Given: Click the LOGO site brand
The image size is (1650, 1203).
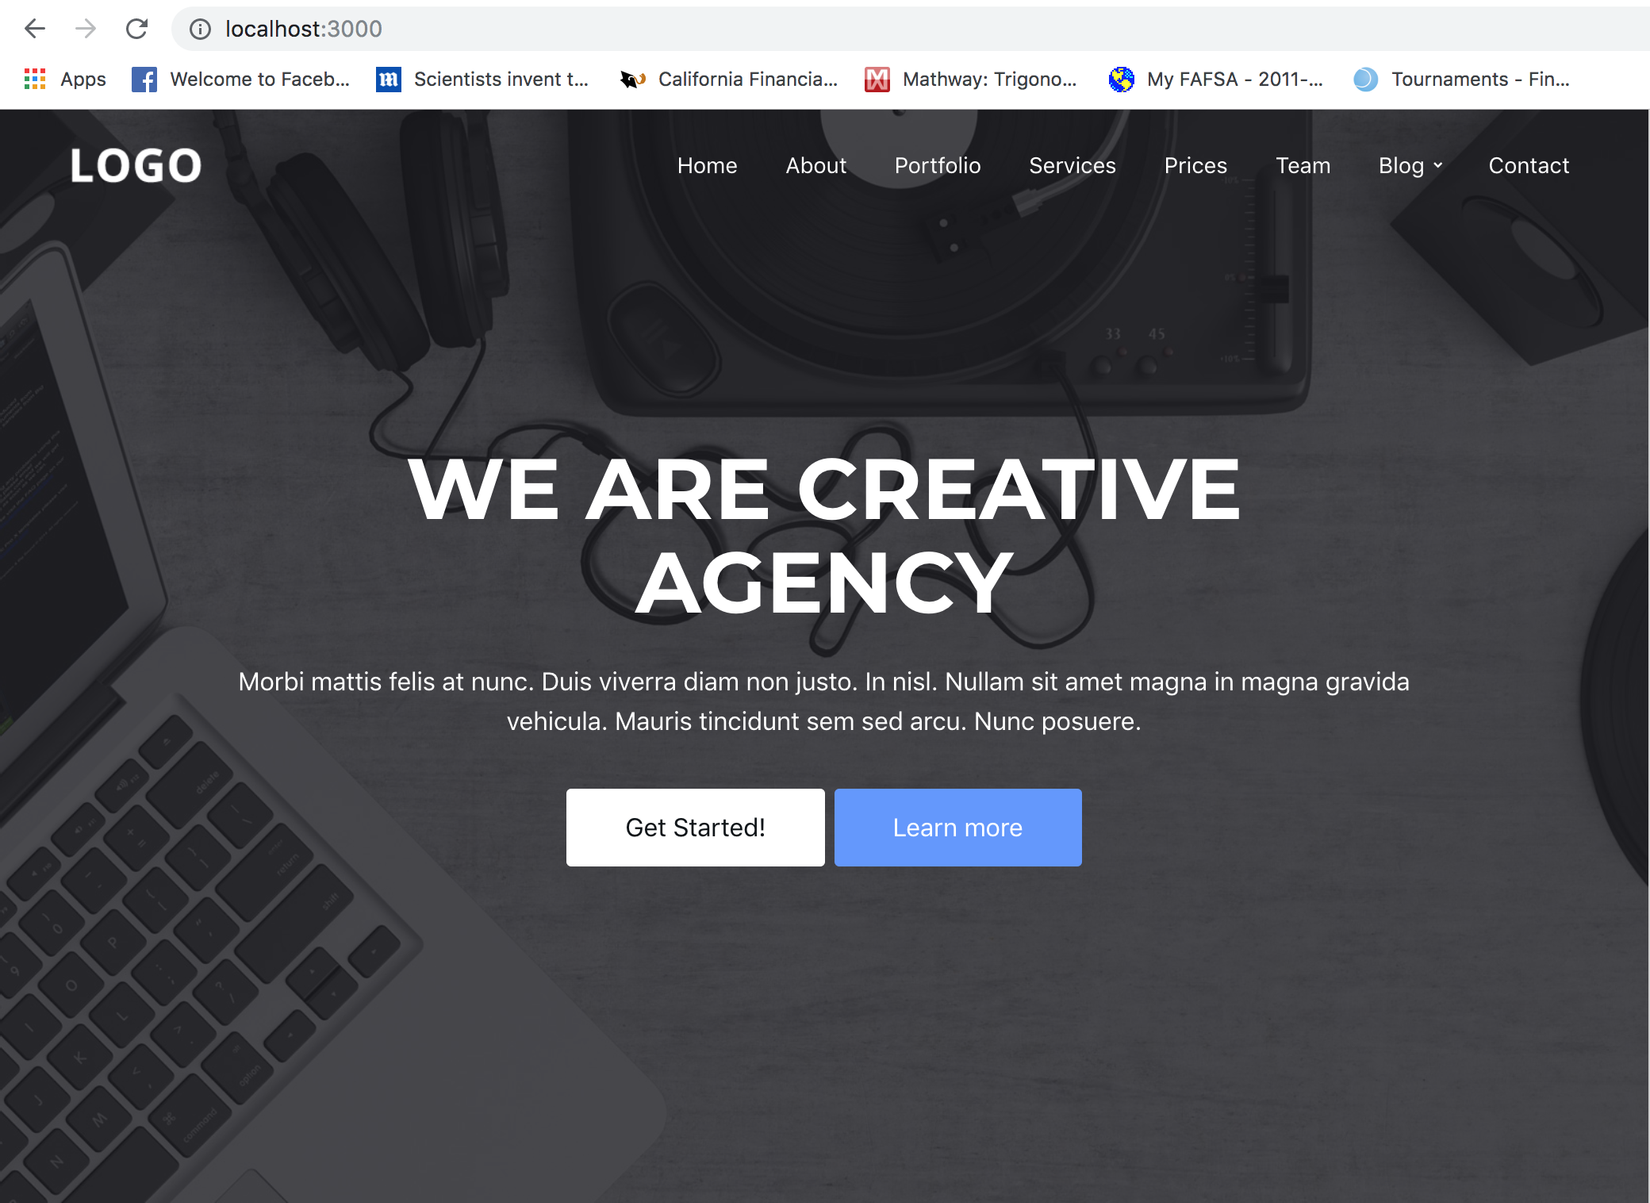Looking at the screenshot, I should point(136,166).
